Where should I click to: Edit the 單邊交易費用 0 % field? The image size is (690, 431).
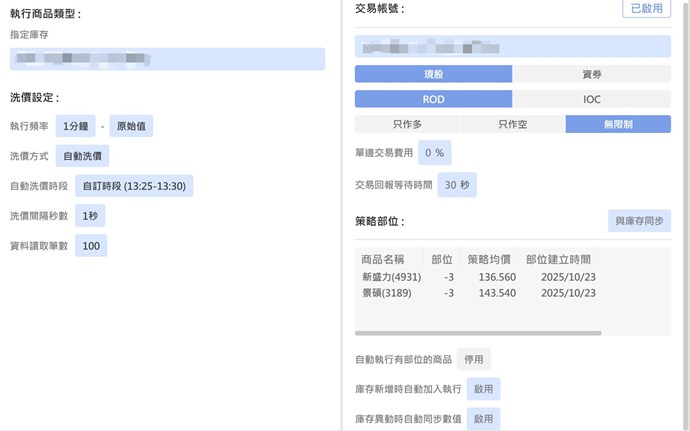pyautogui.click(x=434, y=152)
